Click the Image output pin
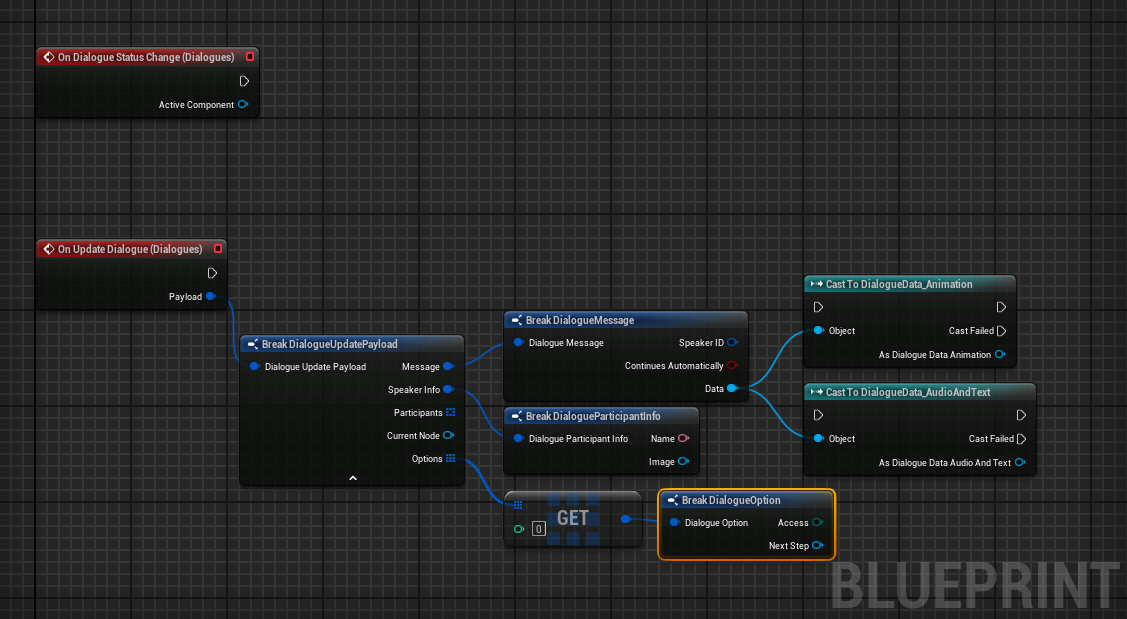Image resolution: width=1127 pixels, height=619 pixels. pos(683,461)
